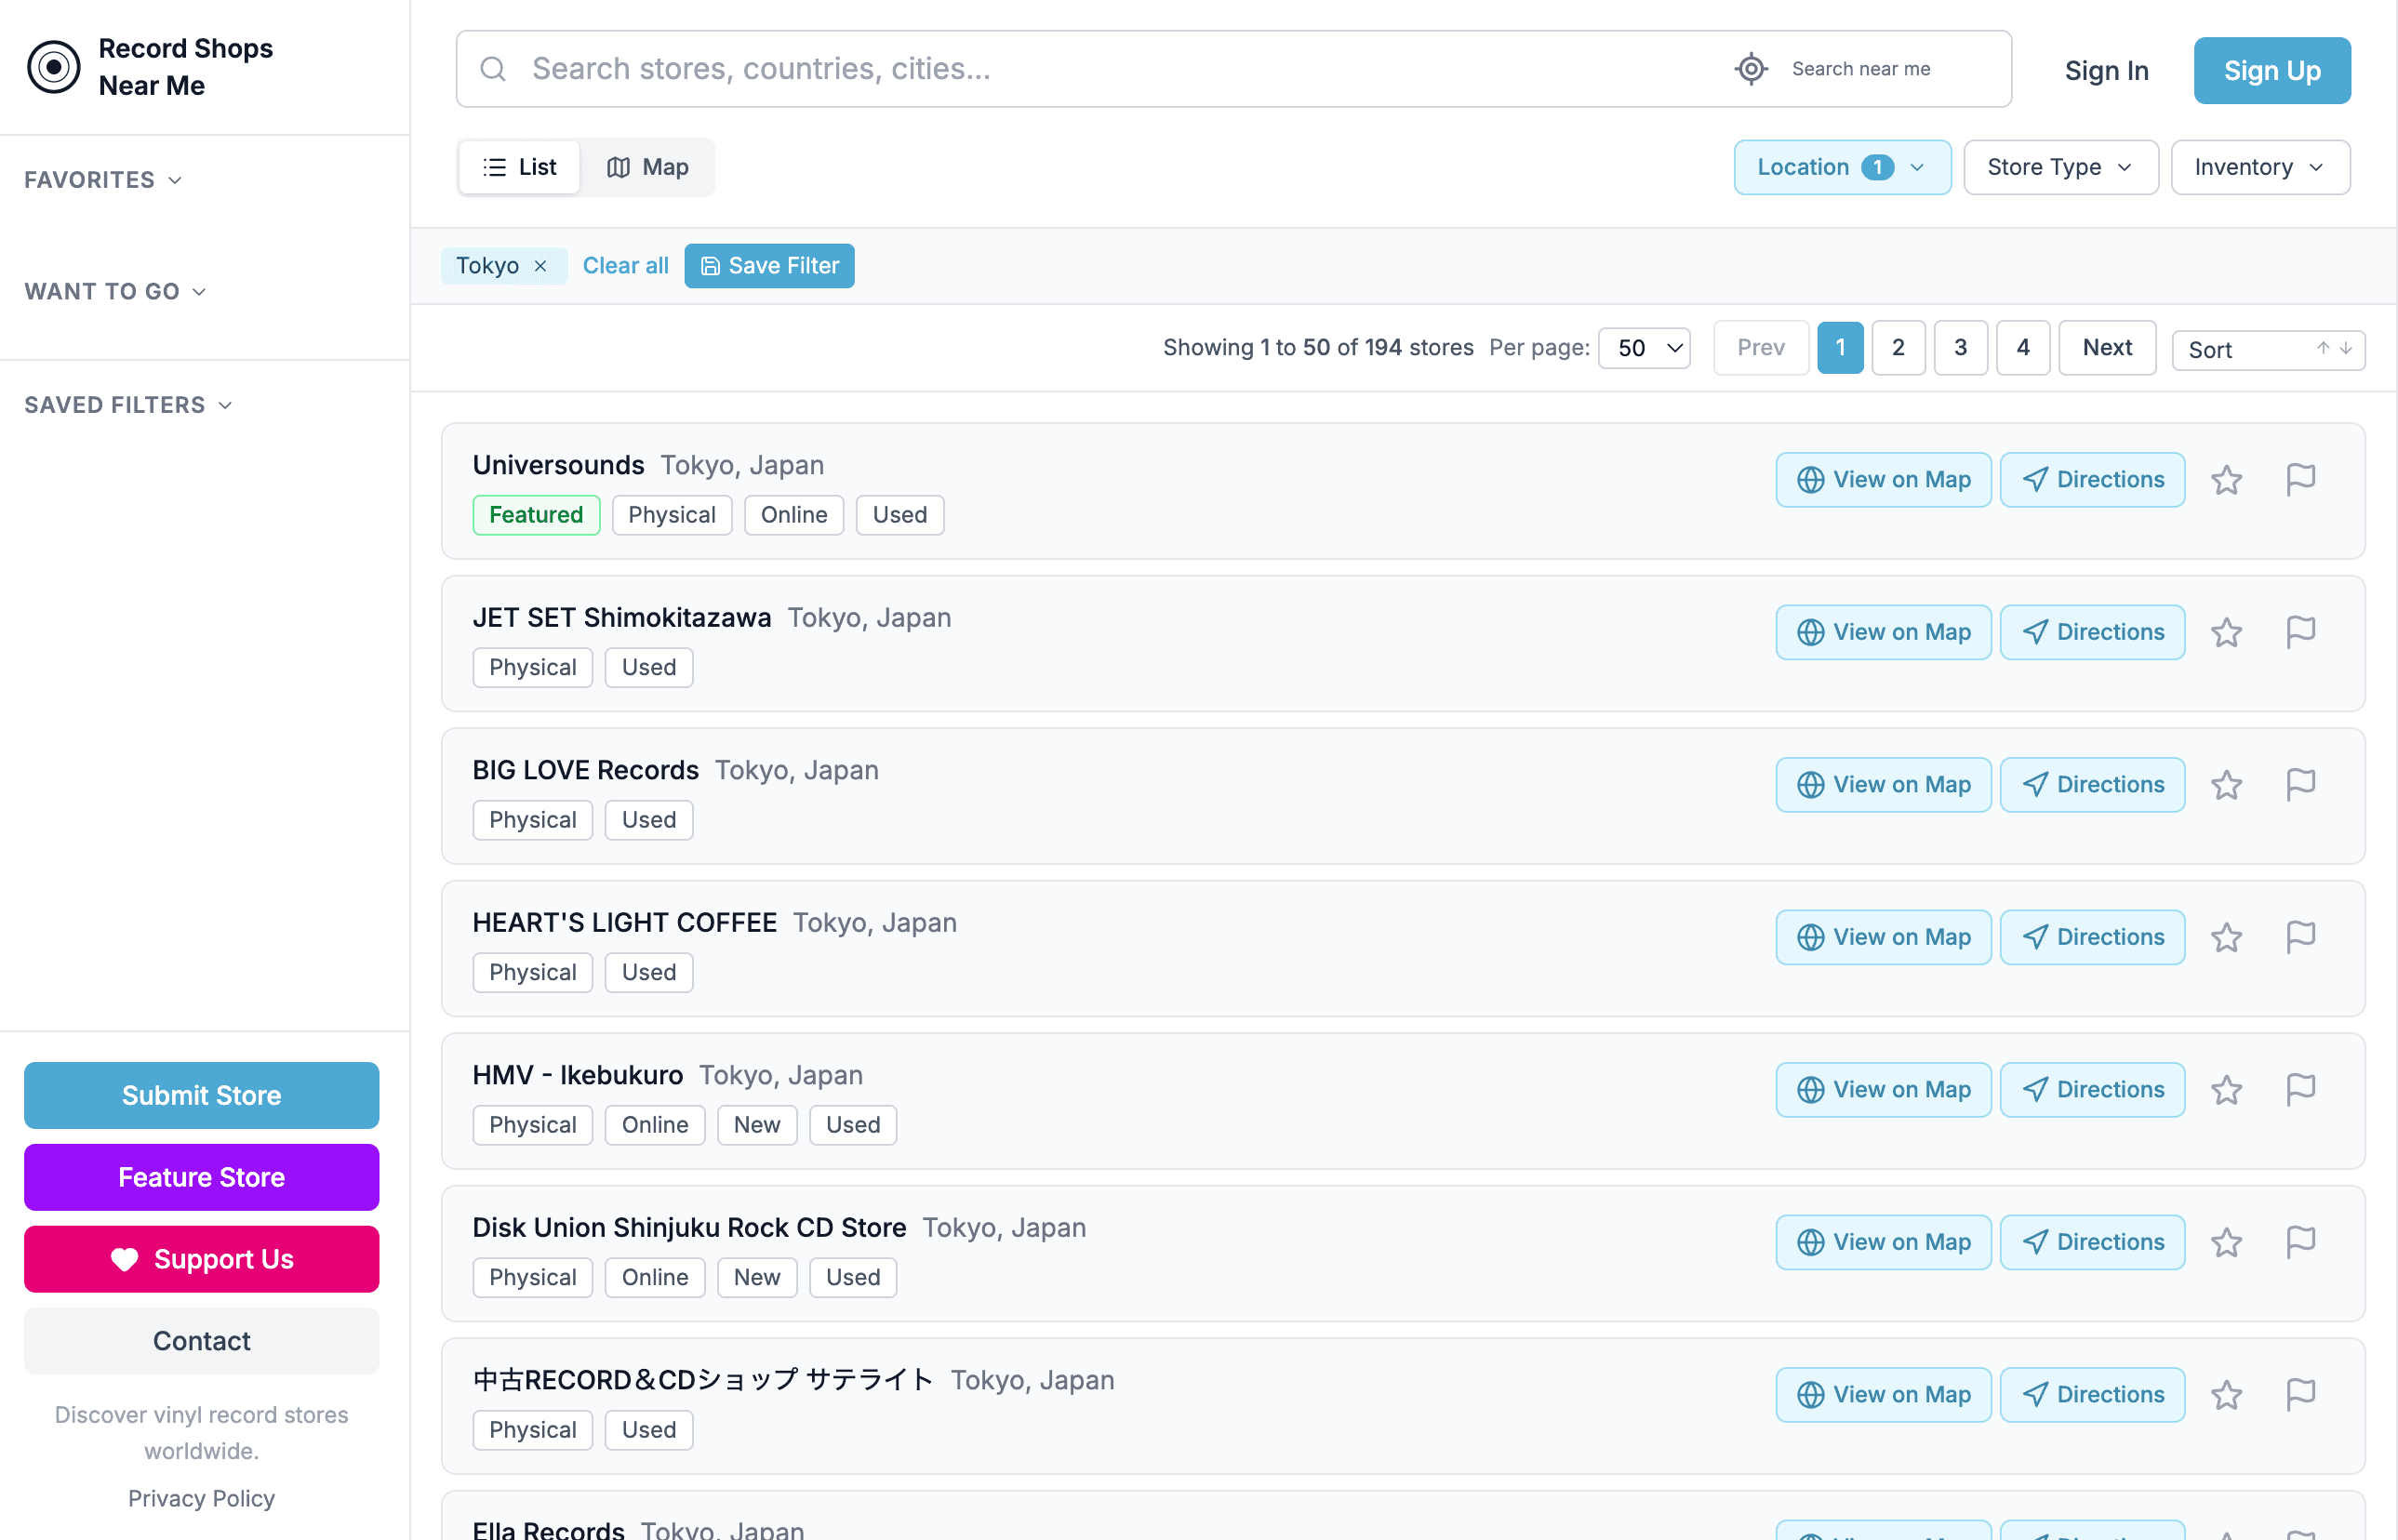Star the BIG LOVE Records store
The image size is (2398, 1540).
pos(2226,785)
